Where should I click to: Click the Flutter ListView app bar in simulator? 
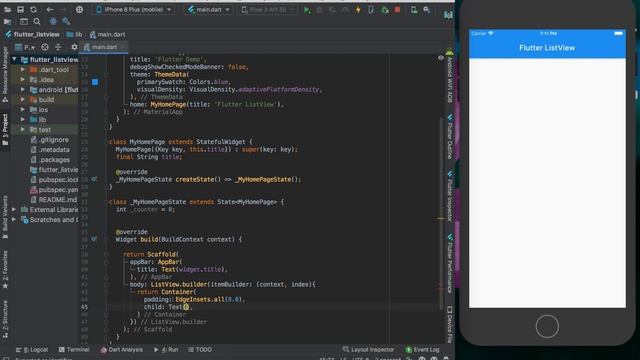547,48
